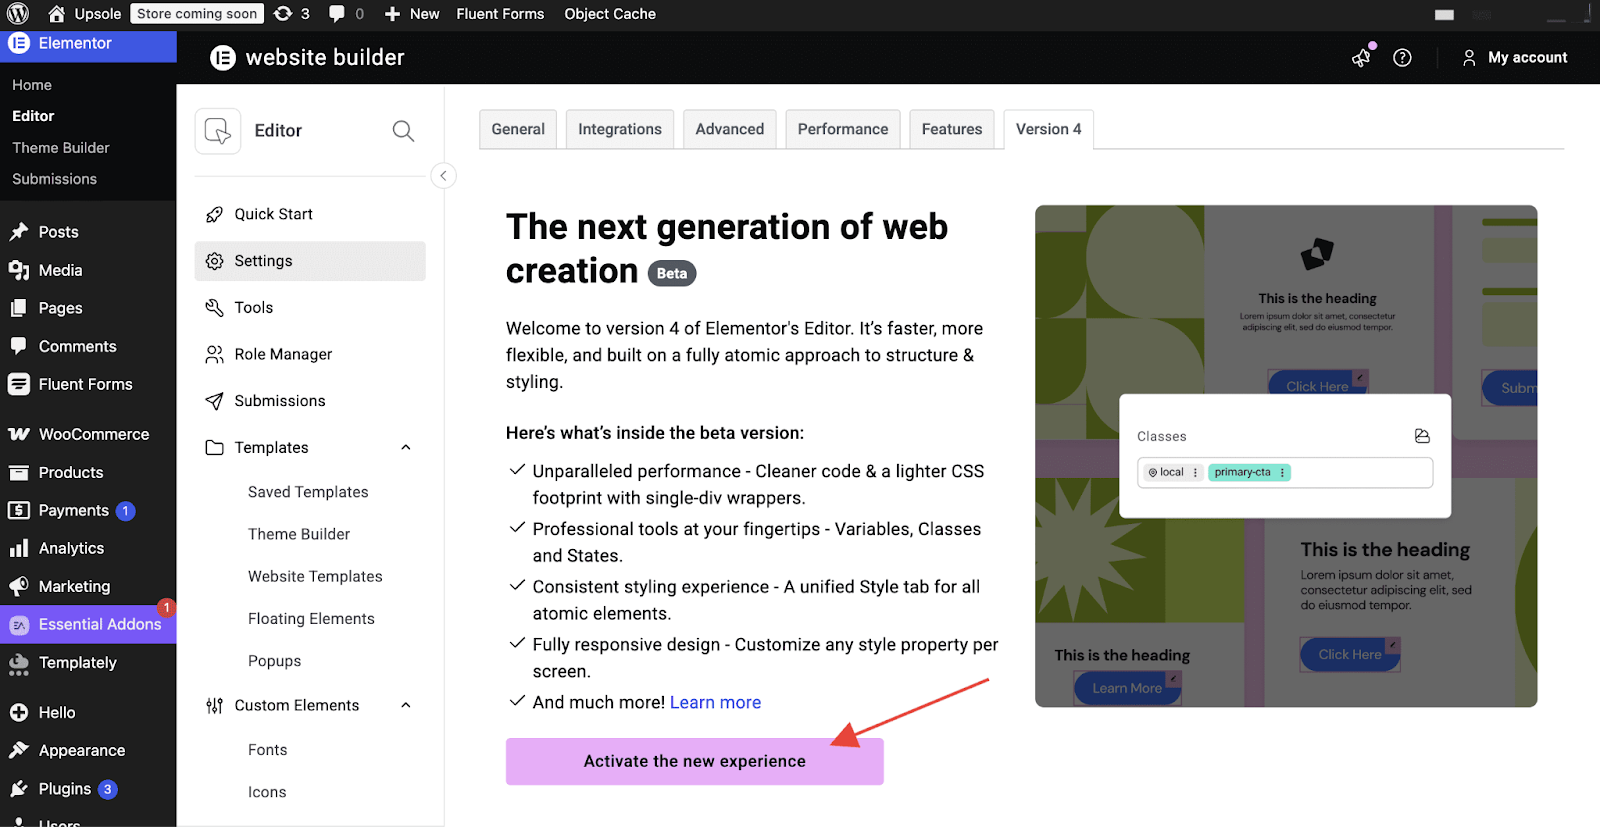Click the Beta badge

point(672,273)
